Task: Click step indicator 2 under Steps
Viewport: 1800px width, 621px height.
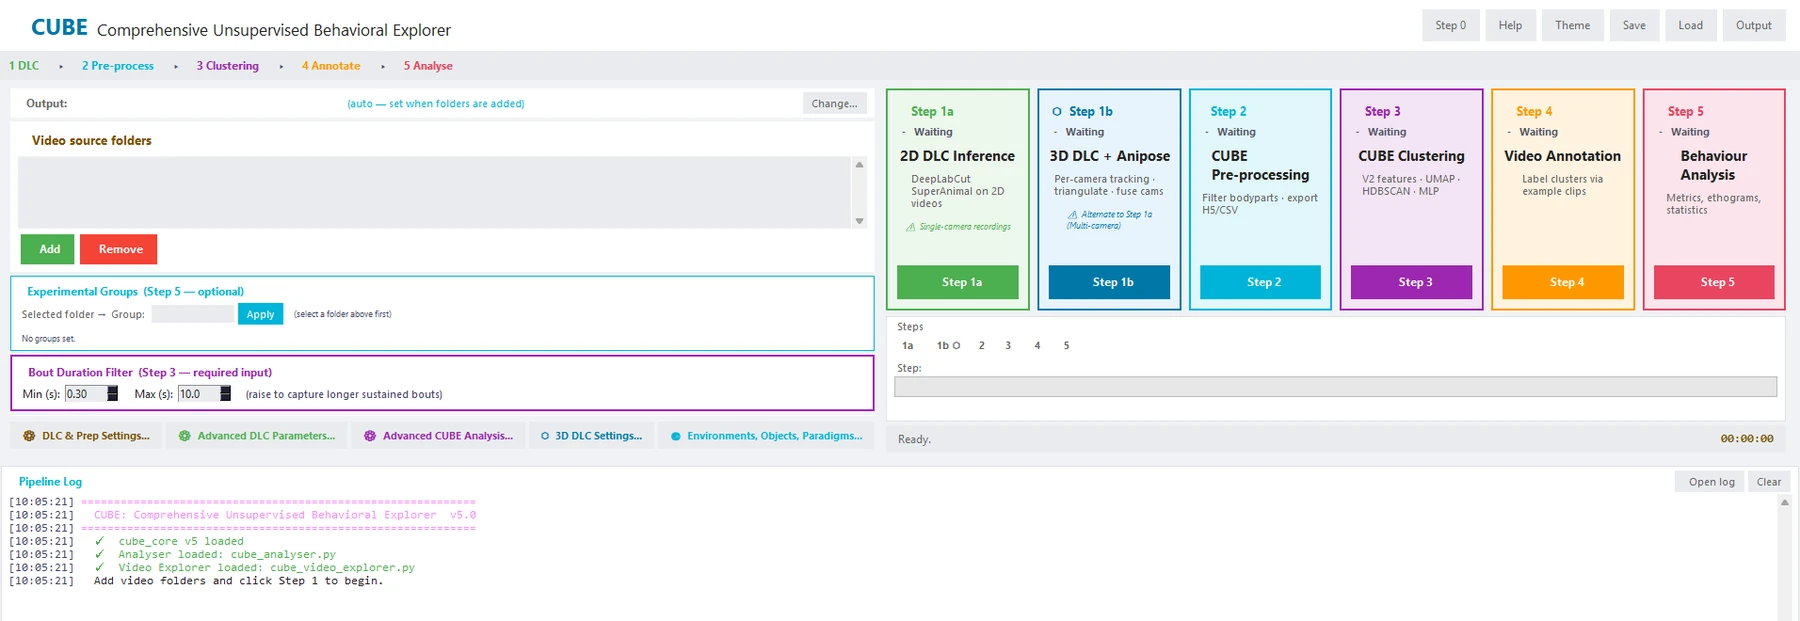Action: click(982, 346)
